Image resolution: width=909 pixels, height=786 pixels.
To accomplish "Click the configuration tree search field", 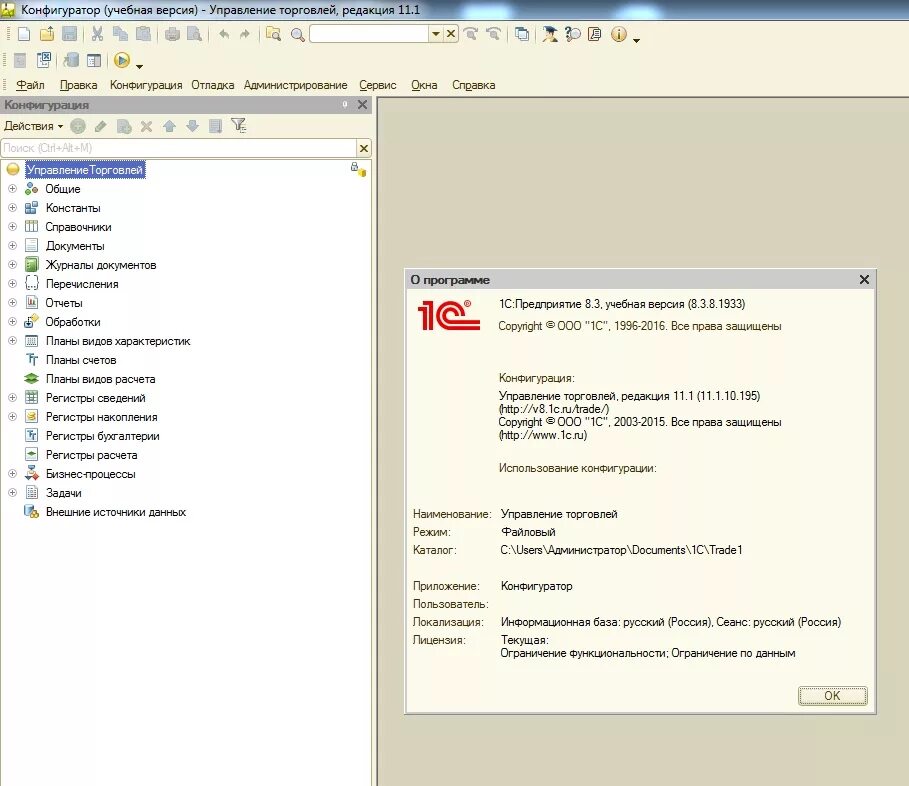I will (x=179, y=148).
